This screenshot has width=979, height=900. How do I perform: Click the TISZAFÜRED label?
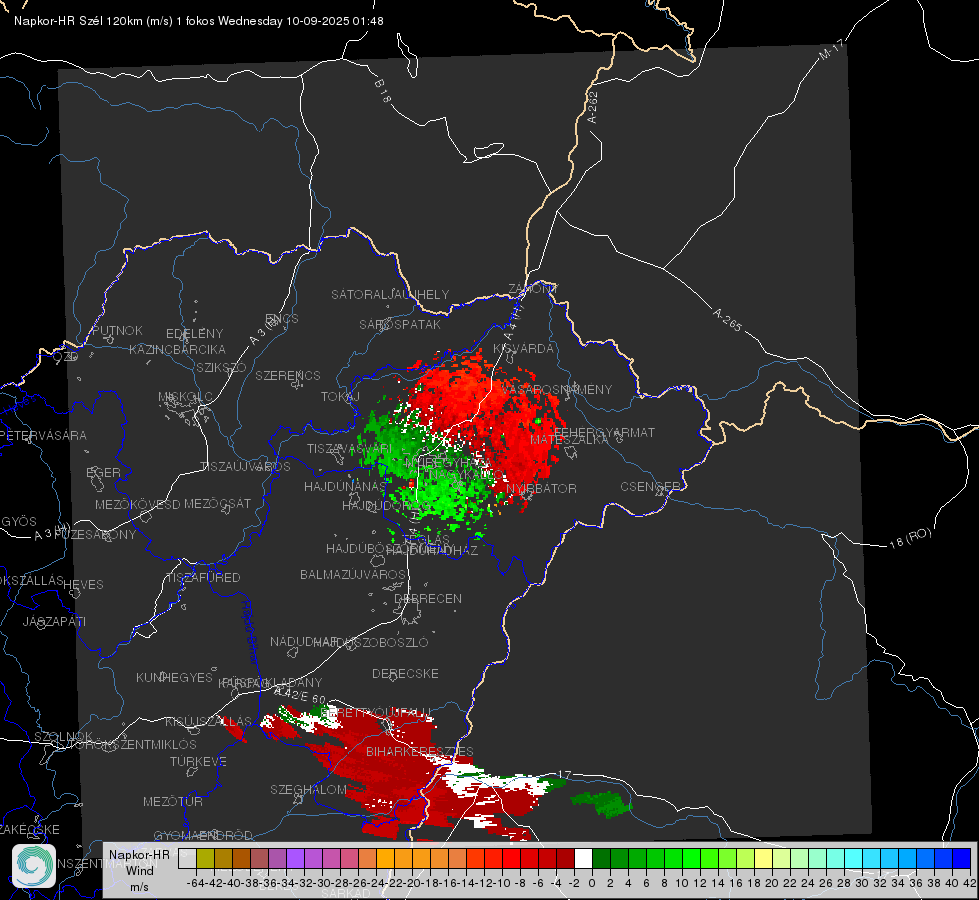[204, 578]
